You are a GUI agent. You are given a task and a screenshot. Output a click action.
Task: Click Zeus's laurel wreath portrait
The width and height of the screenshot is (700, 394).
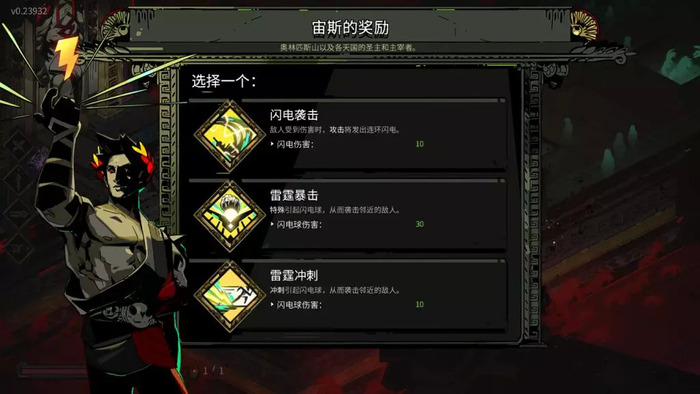(x=123, y=165)
